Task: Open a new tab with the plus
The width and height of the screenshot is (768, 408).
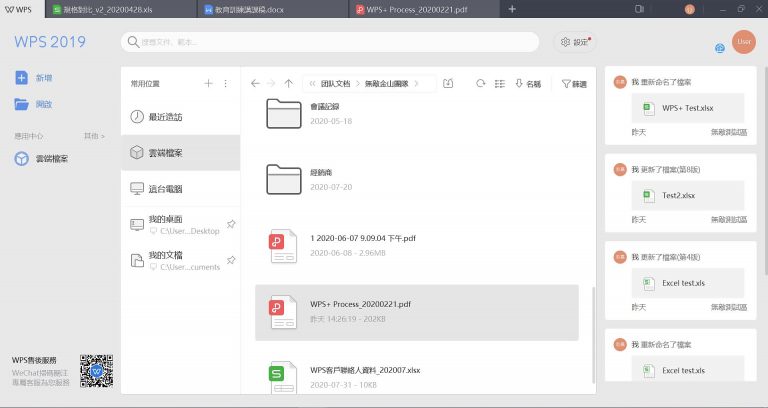Action: point(512,9)
